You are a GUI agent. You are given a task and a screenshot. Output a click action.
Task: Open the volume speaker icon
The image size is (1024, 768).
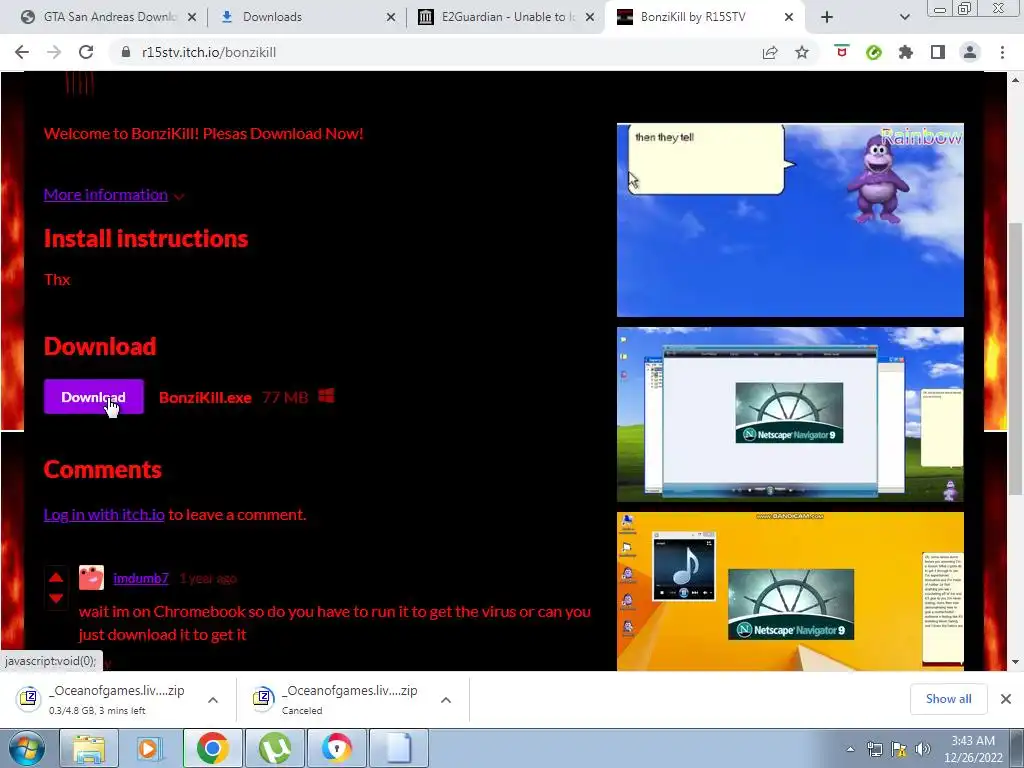click(x=923, y=749)
